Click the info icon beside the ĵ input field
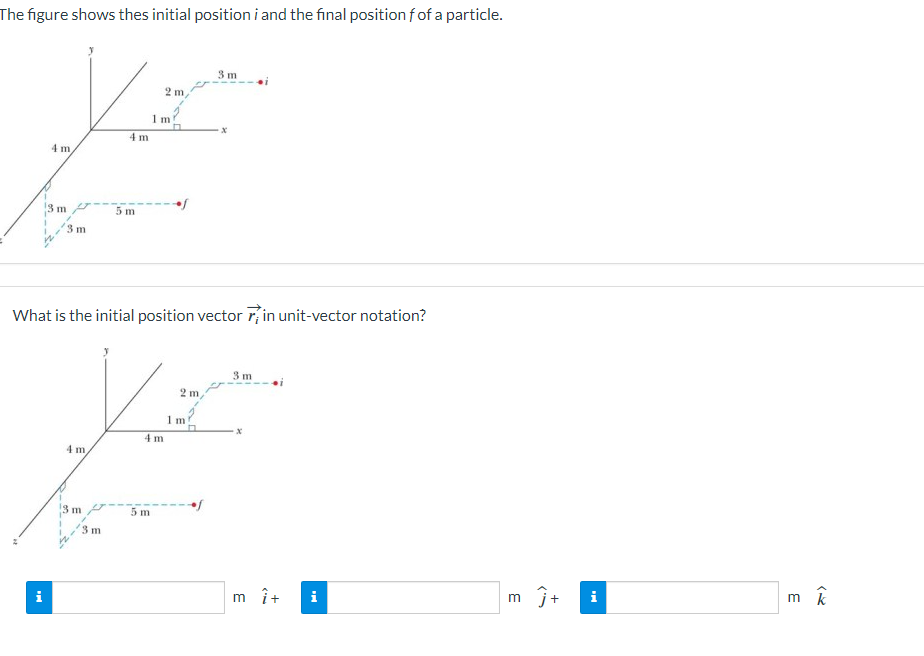Viewport: 924px width, 656px height. [x=314, y=597]
